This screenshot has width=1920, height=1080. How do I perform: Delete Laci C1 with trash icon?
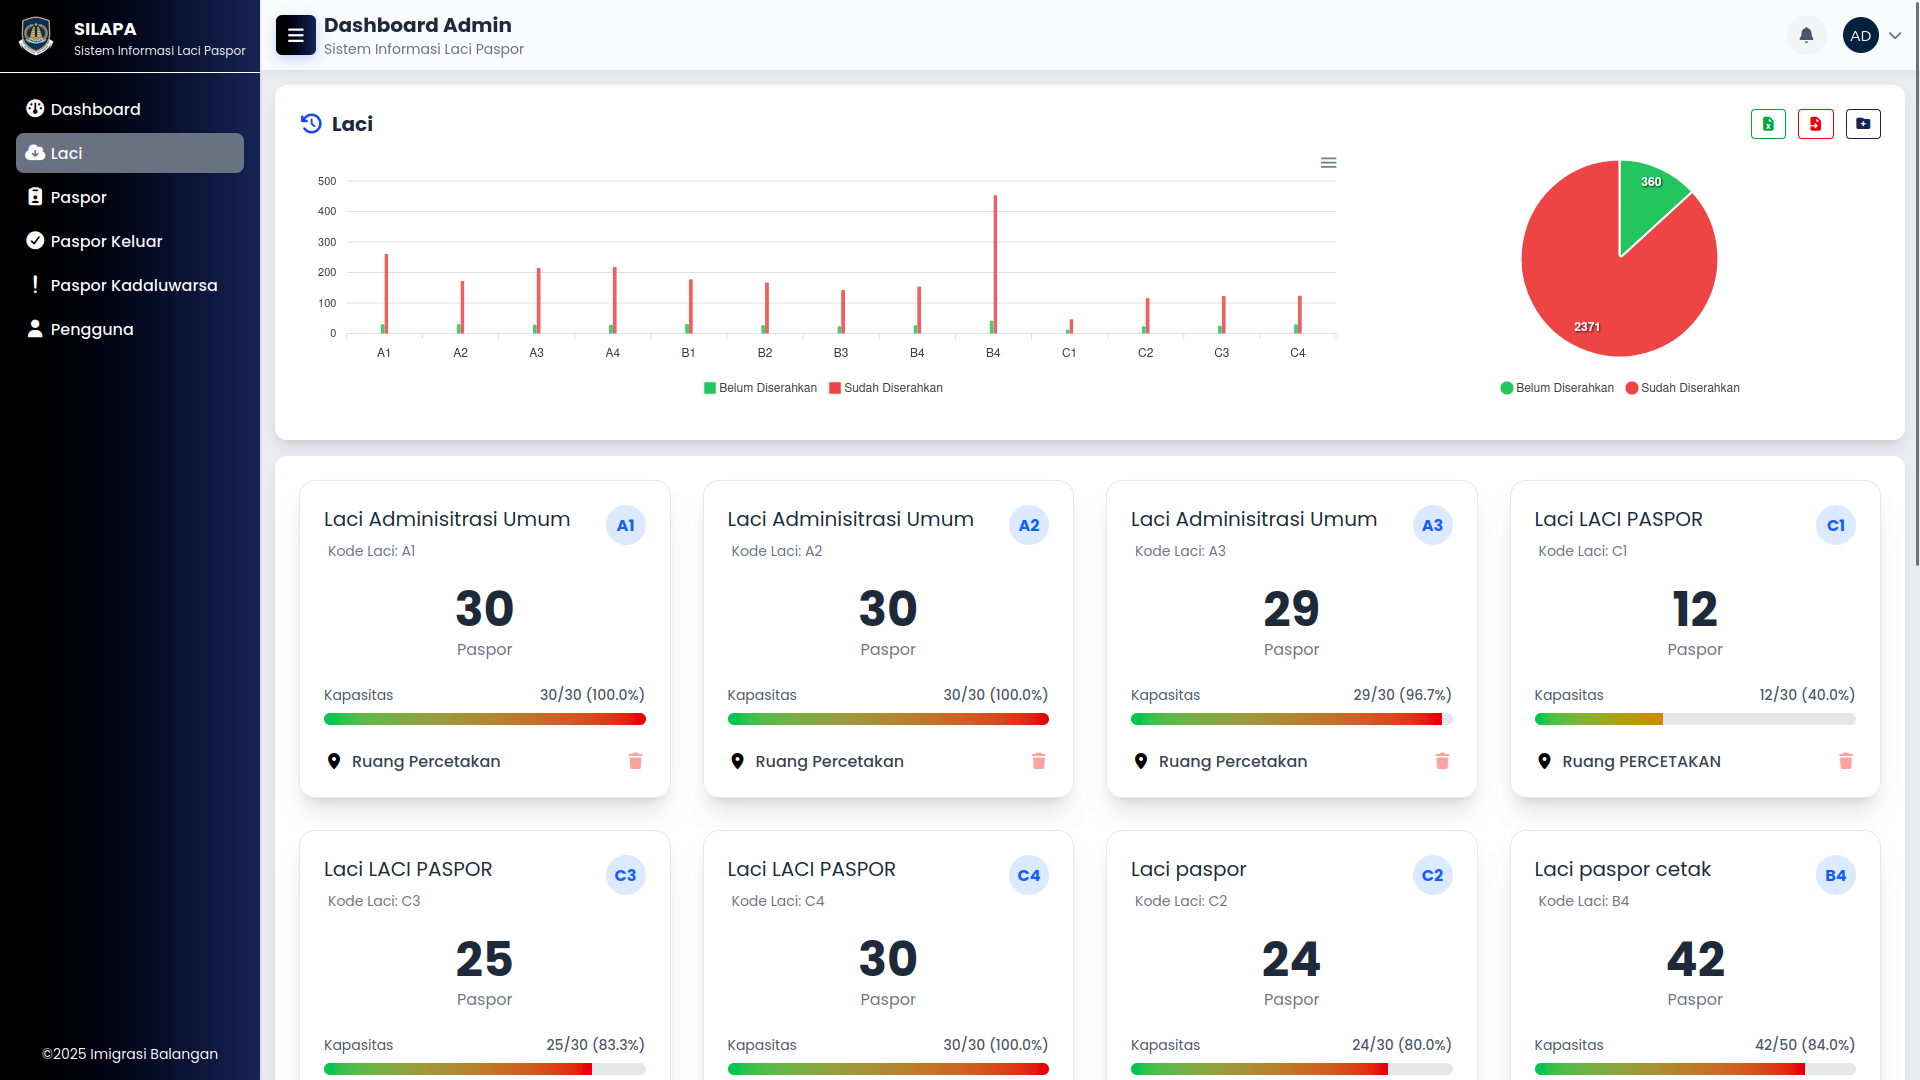tap(1846, 761)
